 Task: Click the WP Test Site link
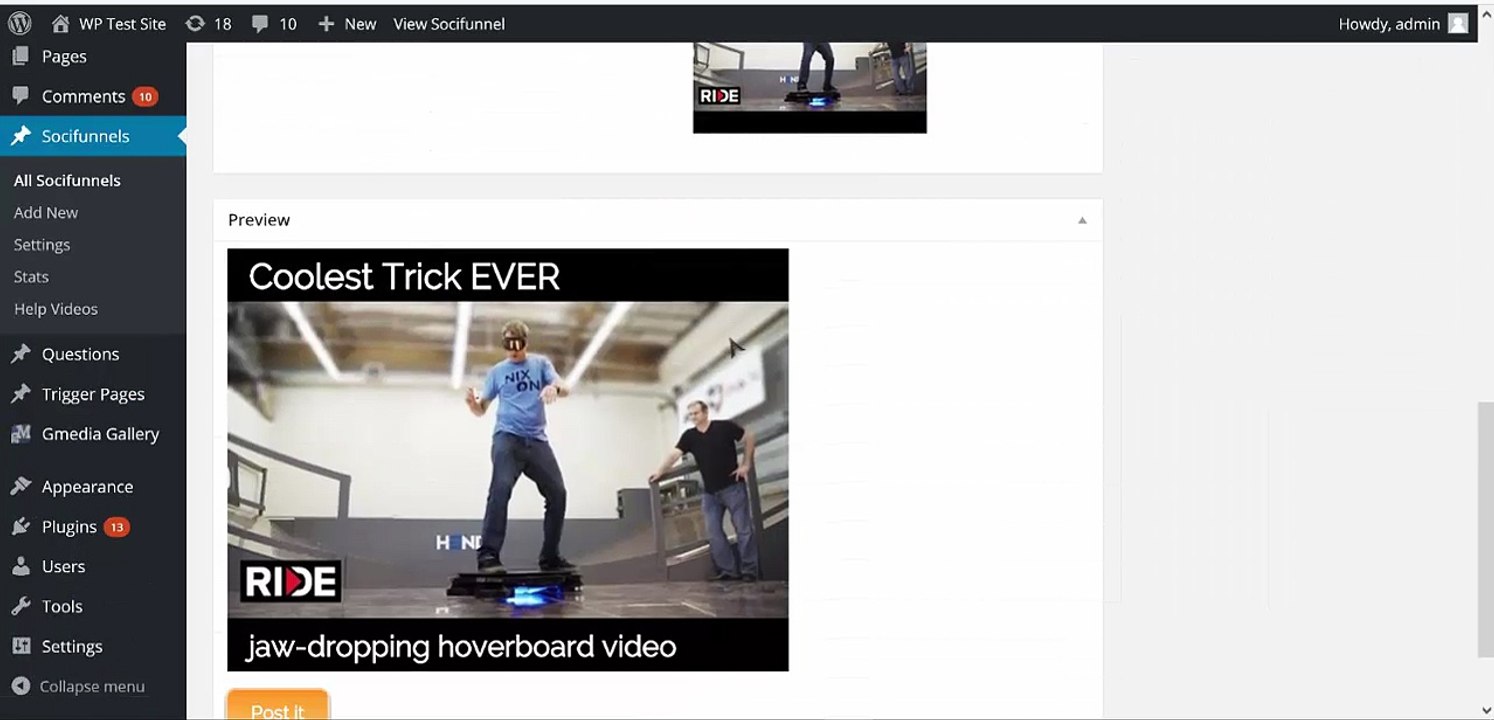point(122,23)
